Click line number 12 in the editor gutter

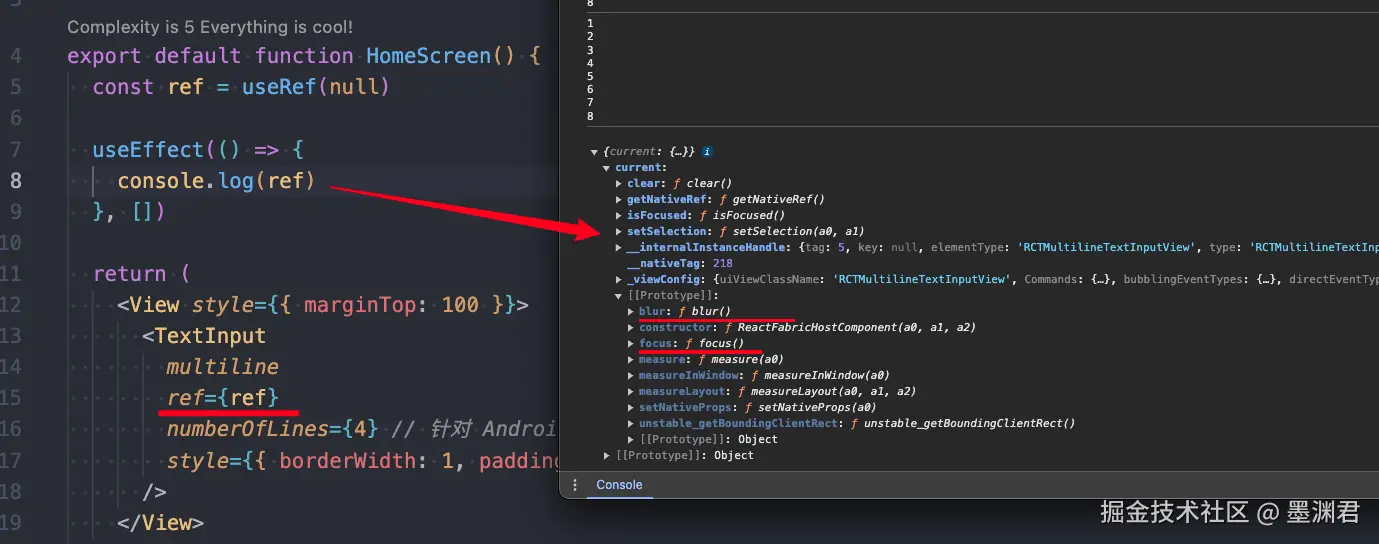click(x=11, y=305)
